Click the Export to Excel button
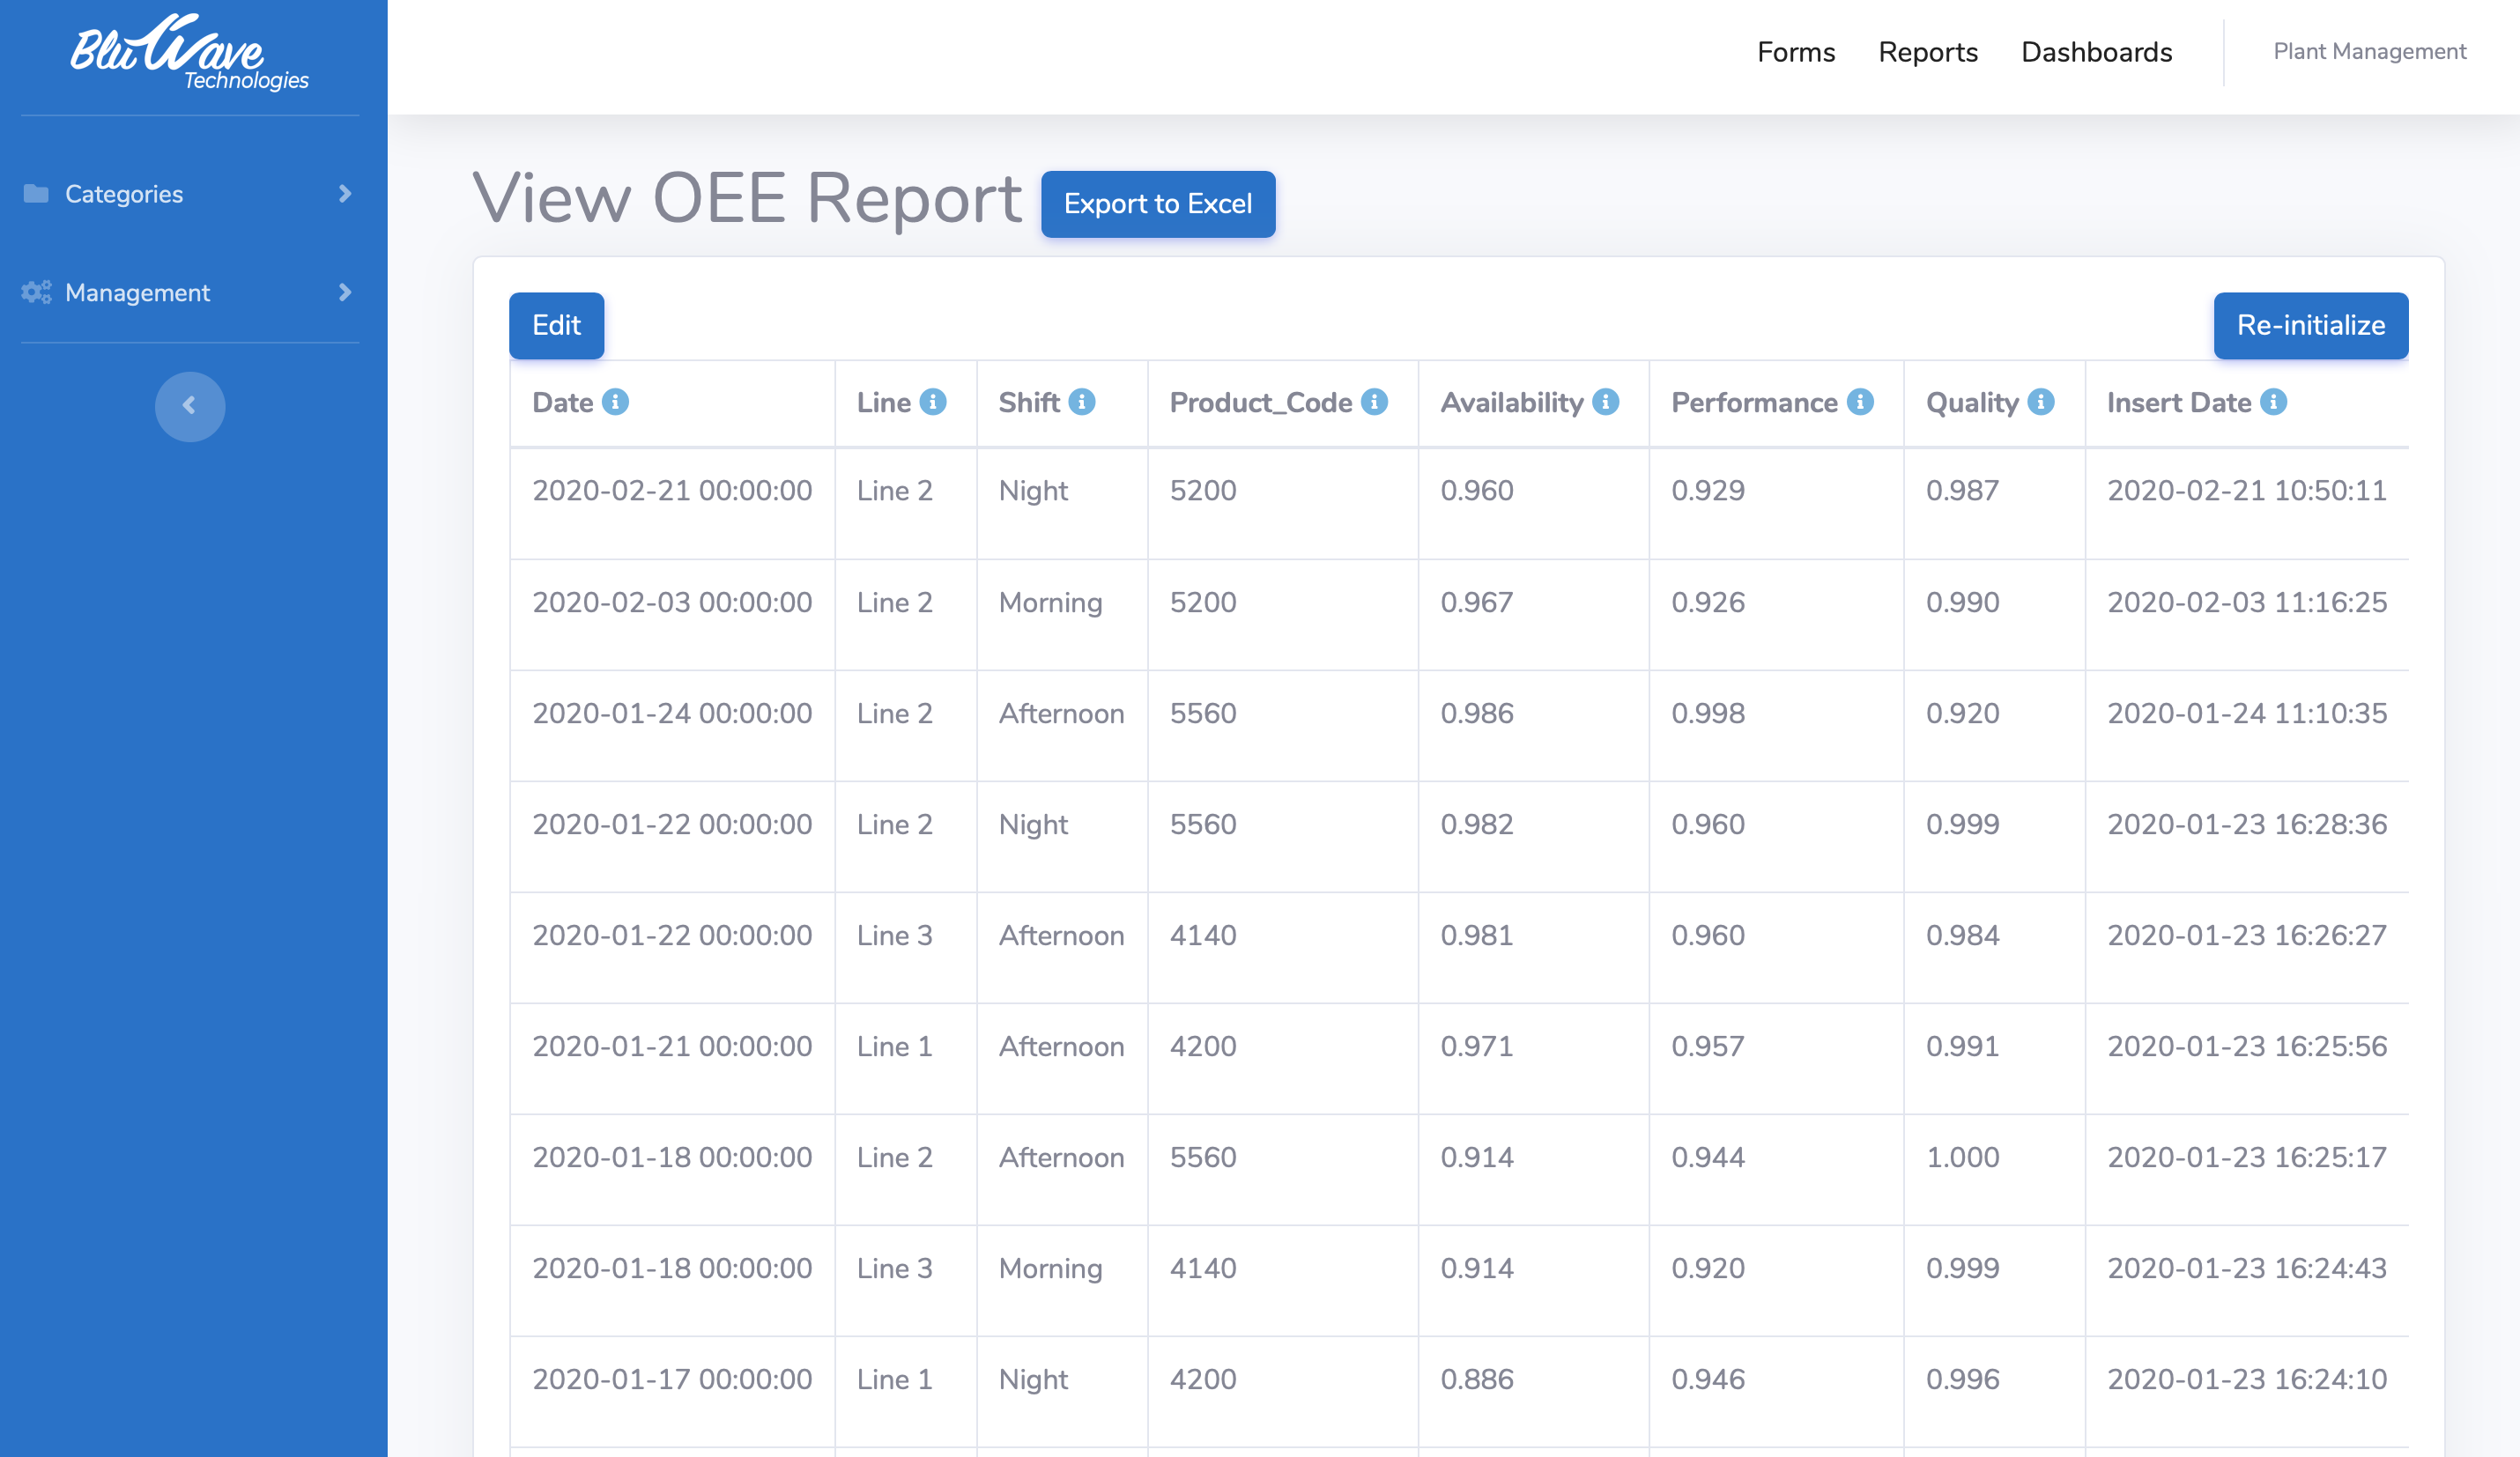Screen dimensions: 2520x1457 (1158, 204)
